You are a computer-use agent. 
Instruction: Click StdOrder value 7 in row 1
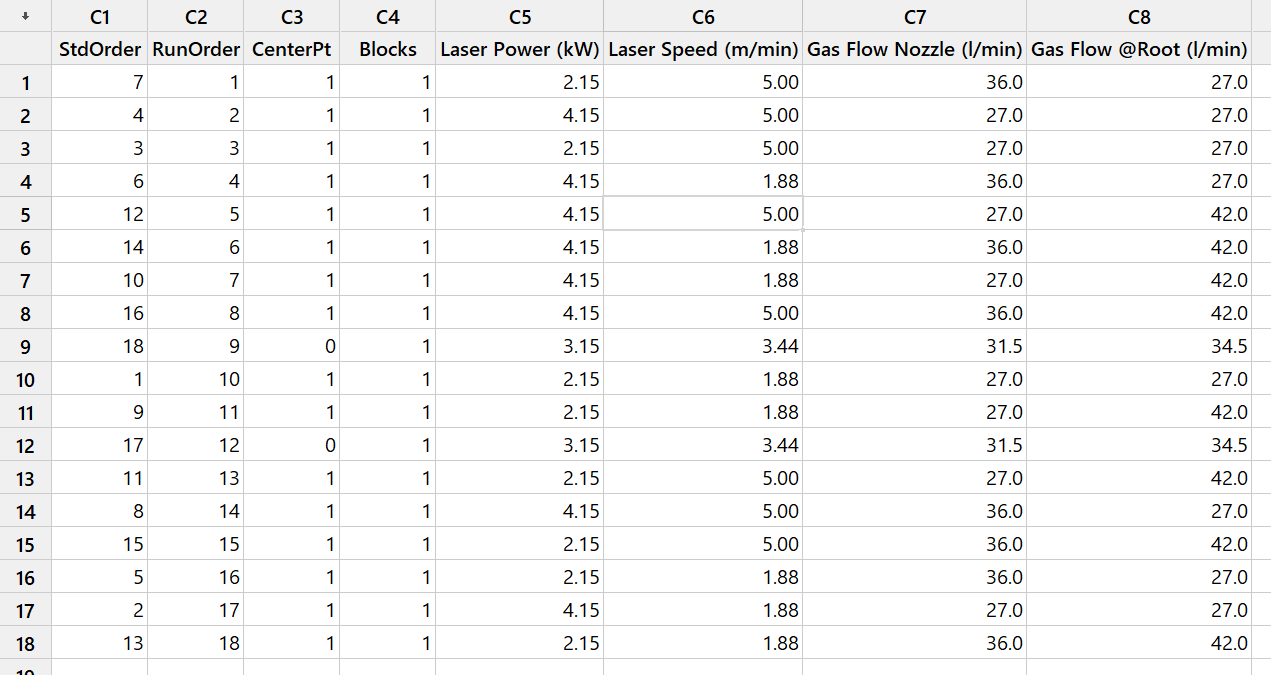tap(99, 82)
